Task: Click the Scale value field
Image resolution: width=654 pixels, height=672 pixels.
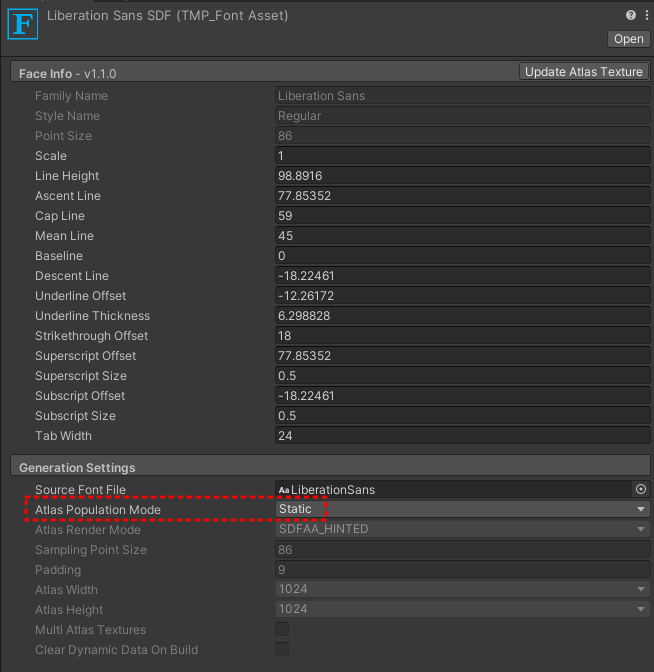Action: [462, 156]
